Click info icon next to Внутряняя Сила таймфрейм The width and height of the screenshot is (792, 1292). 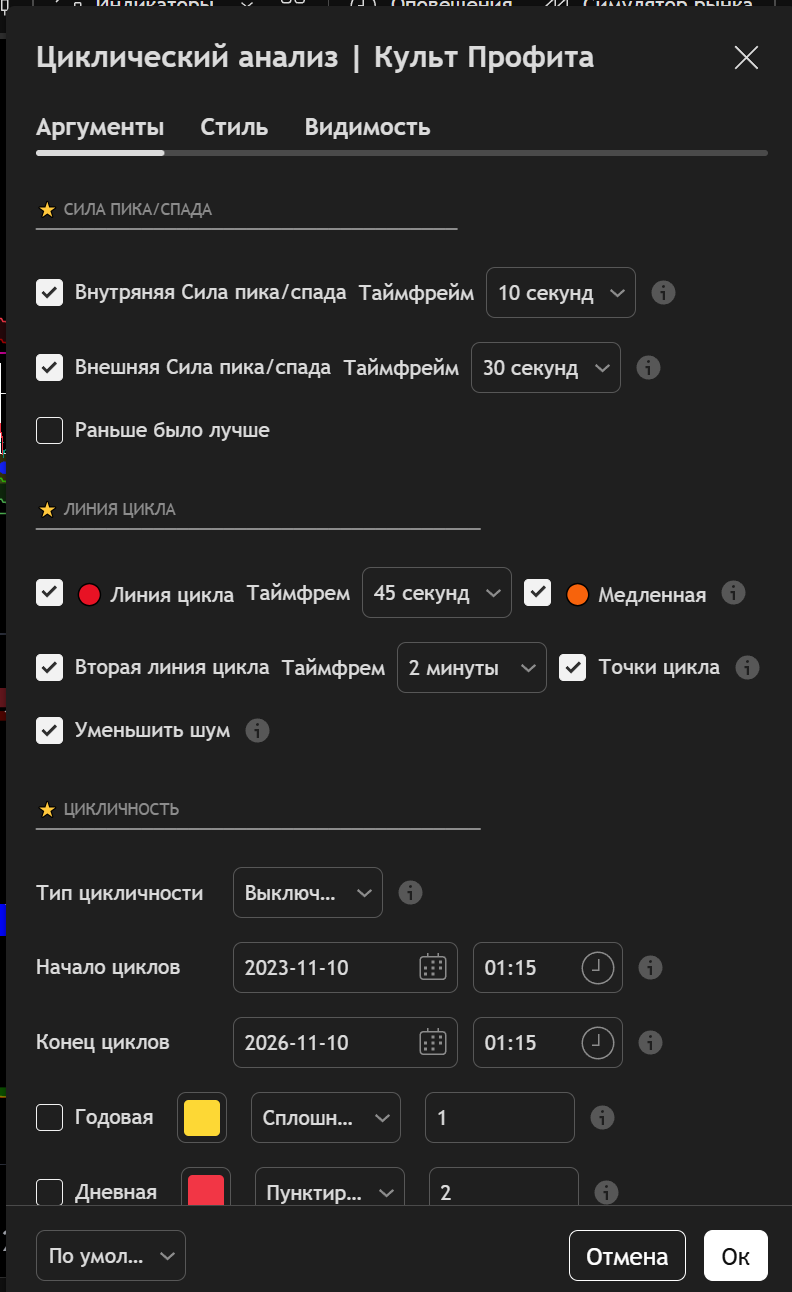[x=663, y=293]
